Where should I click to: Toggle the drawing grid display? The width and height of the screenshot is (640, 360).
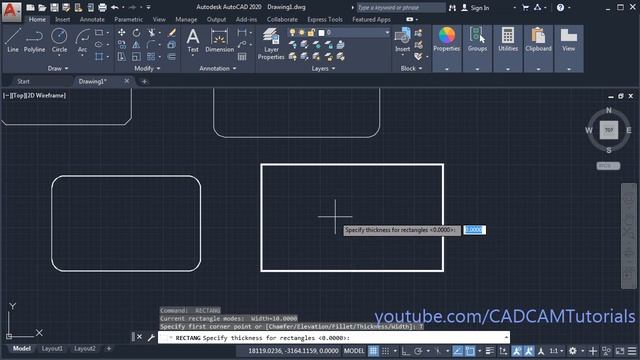[x=373, y=351]
